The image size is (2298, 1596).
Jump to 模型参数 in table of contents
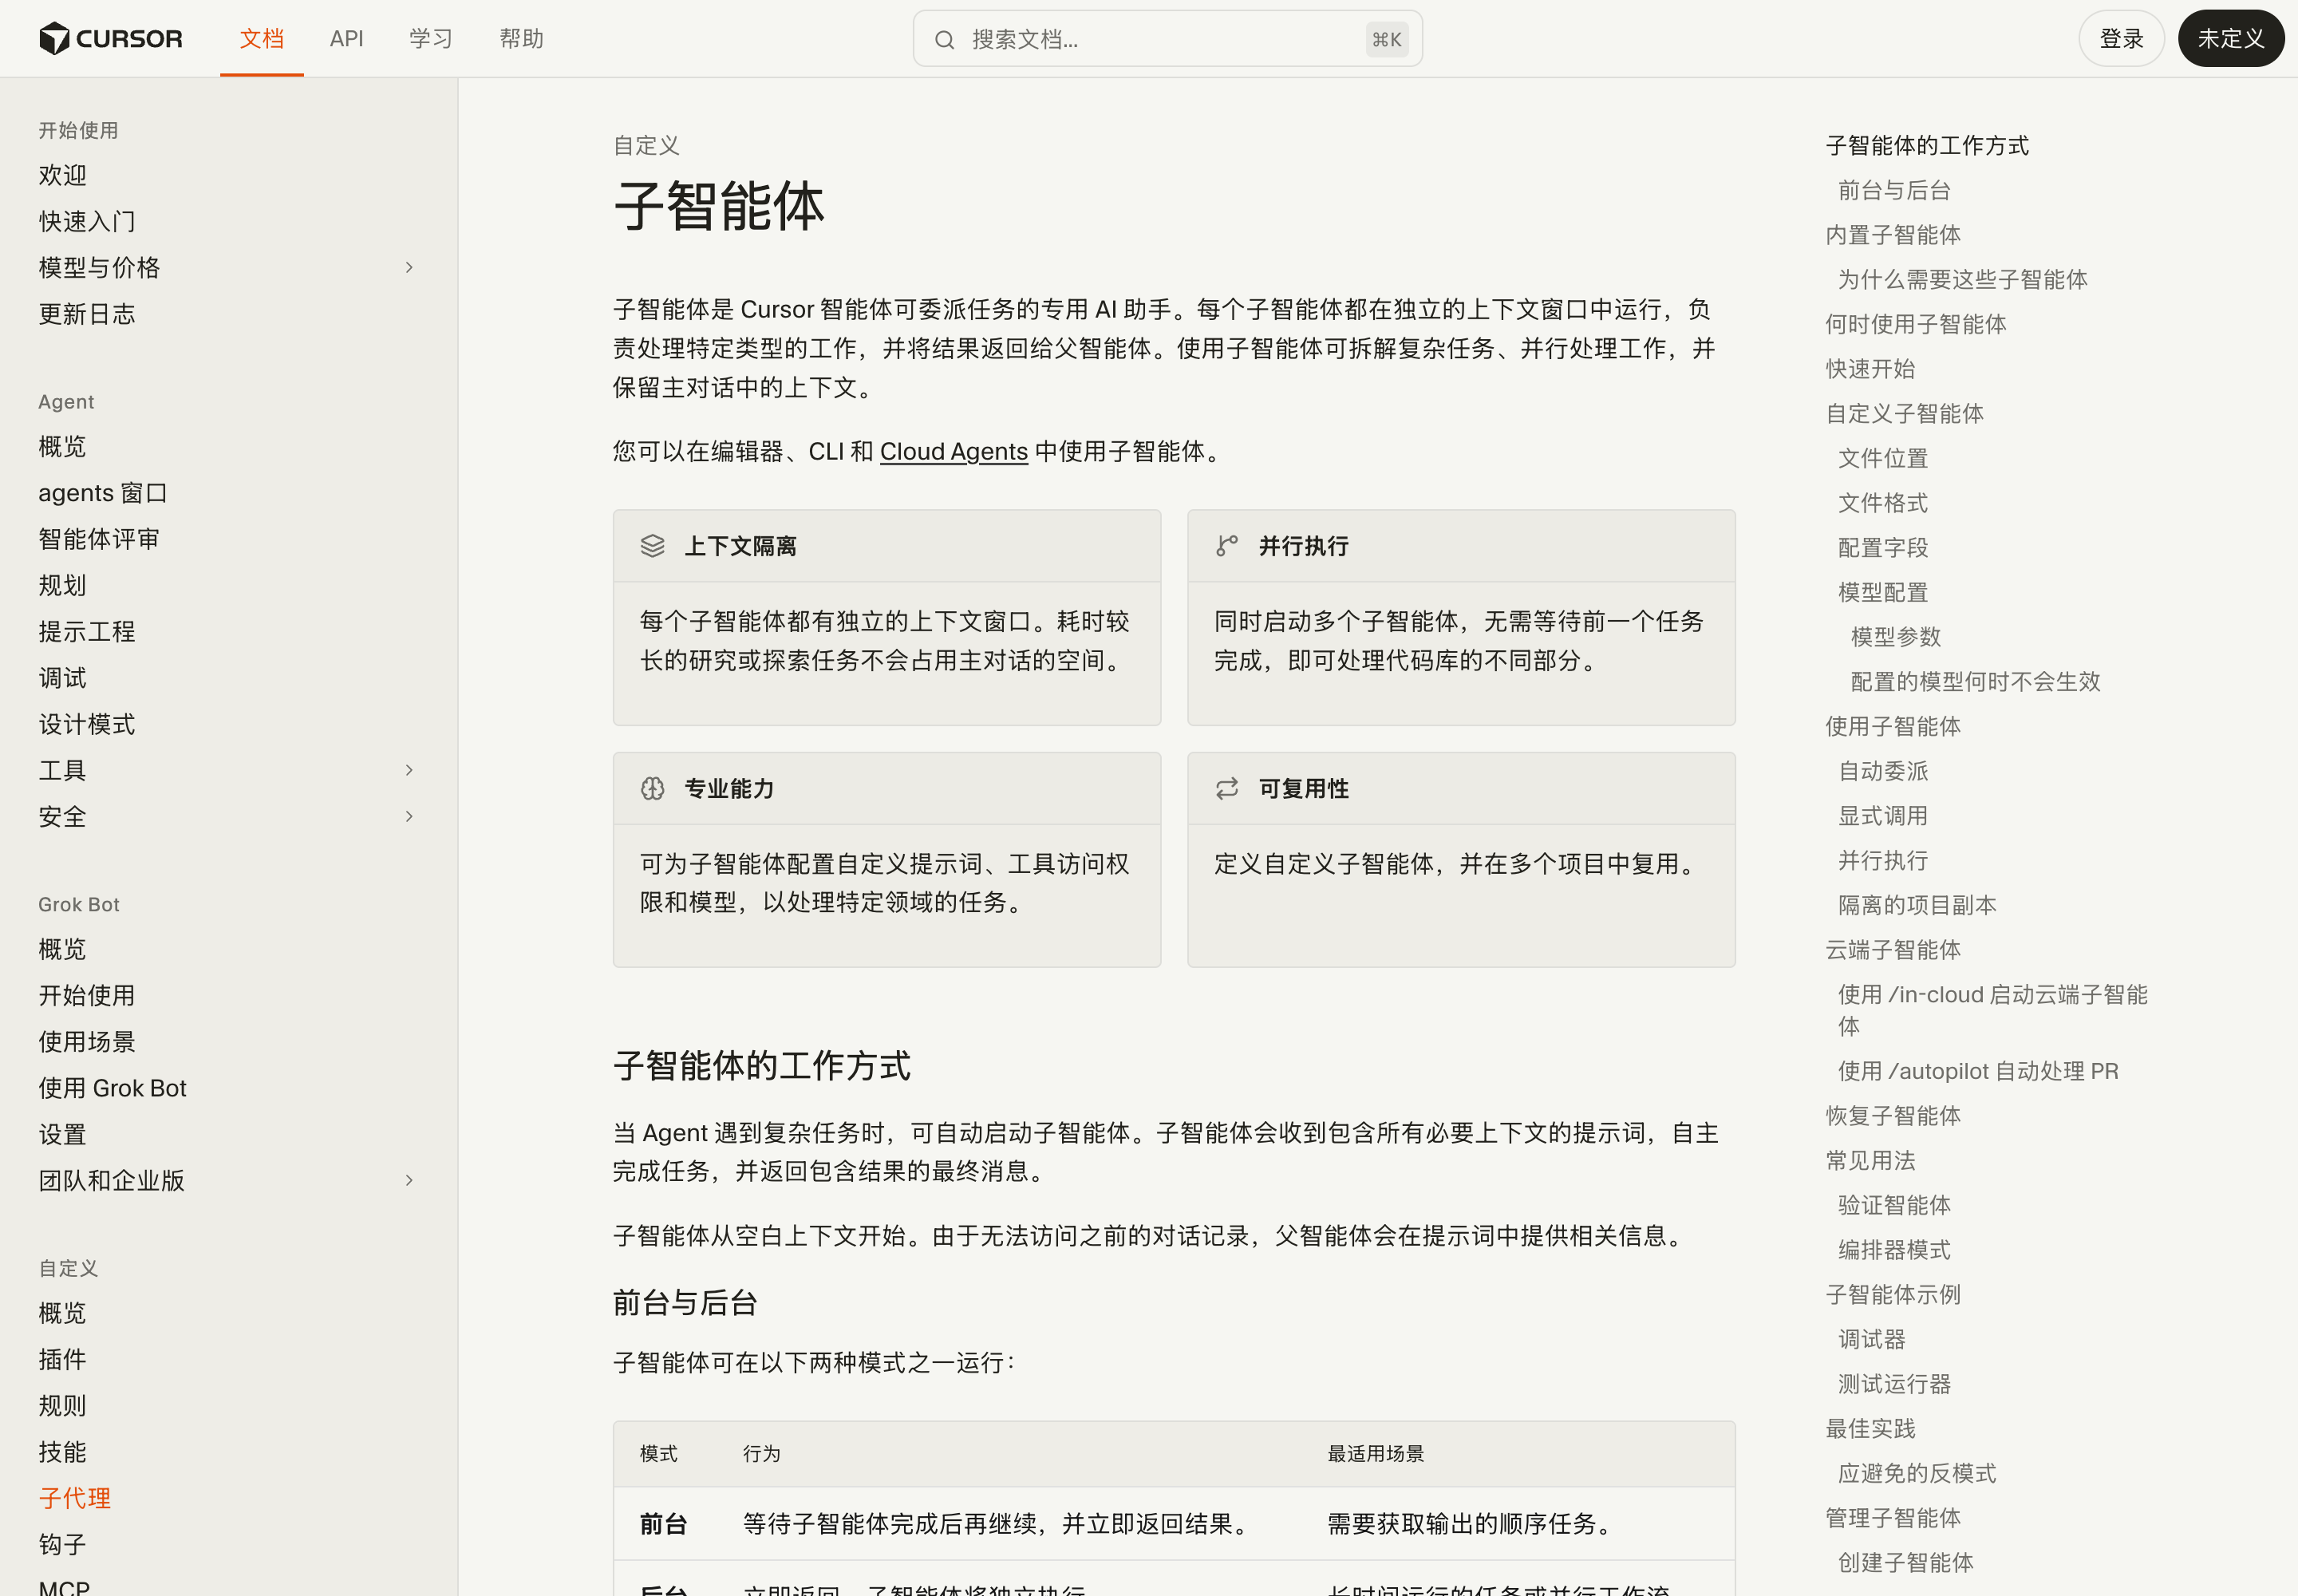1895,637
